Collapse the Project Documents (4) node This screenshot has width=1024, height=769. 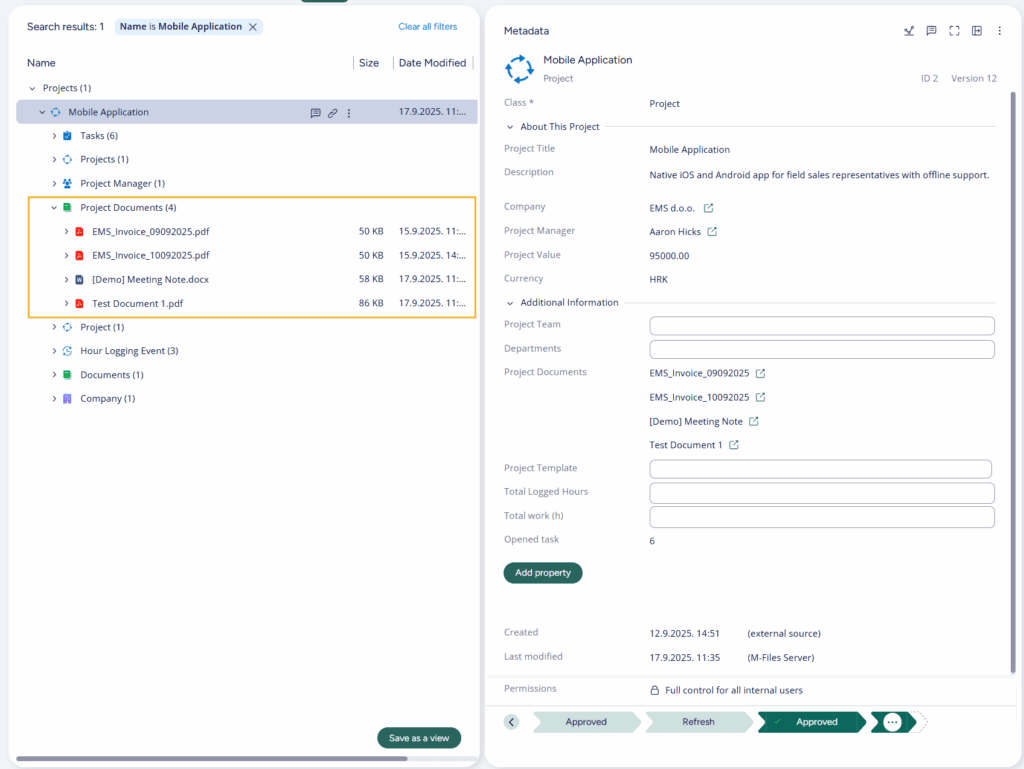click(x=54, y=208)
